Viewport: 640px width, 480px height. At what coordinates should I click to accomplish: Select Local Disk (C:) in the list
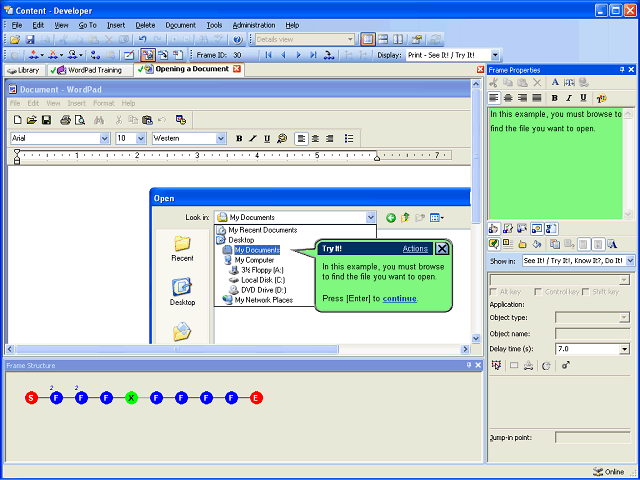[263, 280]
